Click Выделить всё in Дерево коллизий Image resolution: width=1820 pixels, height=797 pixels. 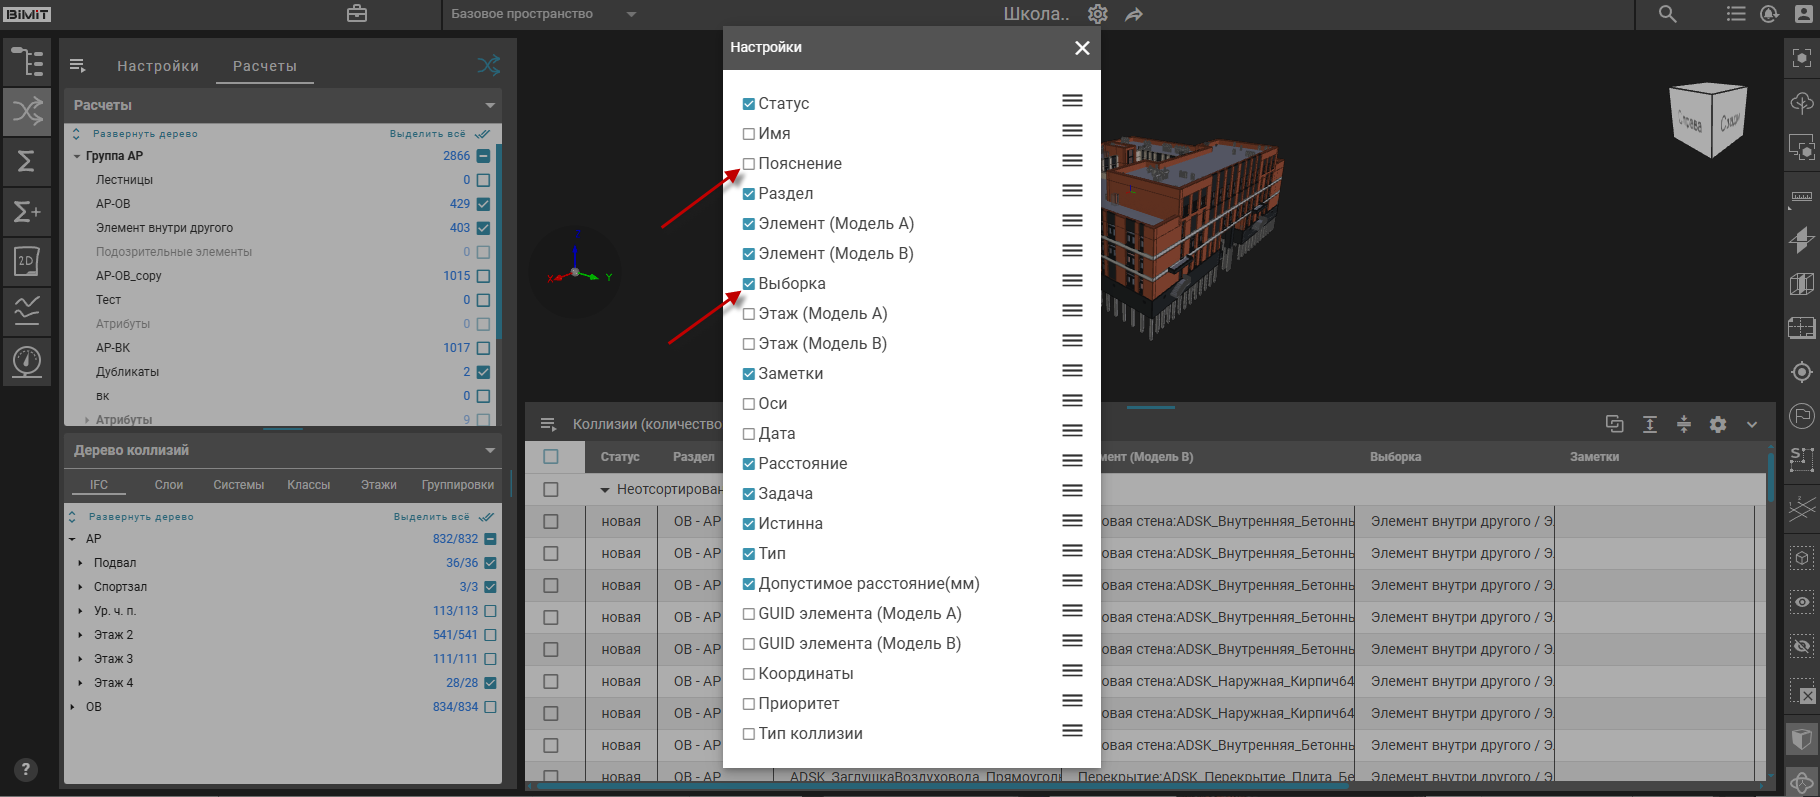pyautogui.click(x=431, y=517)
